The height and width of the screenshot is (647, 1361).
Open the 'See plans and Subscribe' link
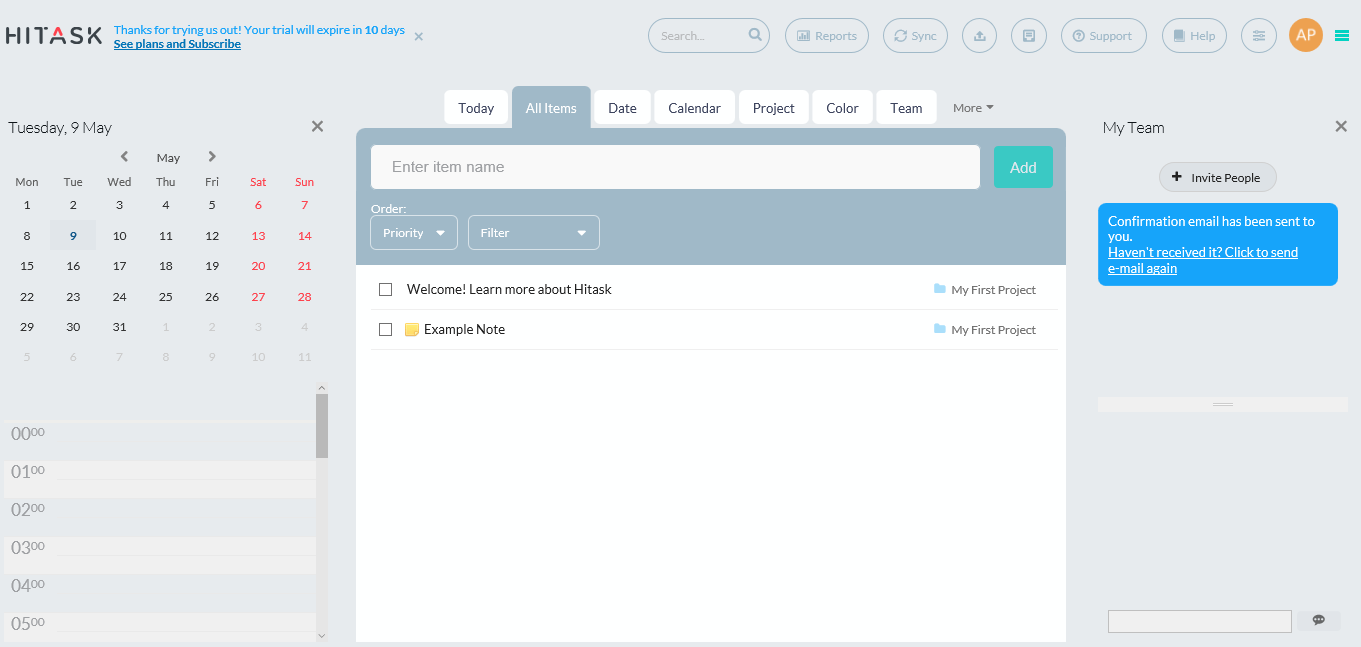click(177, 44)
